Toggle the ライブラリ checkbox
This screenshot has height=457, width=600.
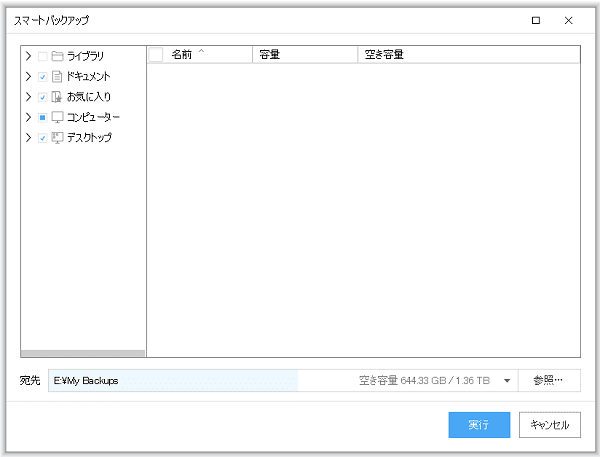coord(42,56)
